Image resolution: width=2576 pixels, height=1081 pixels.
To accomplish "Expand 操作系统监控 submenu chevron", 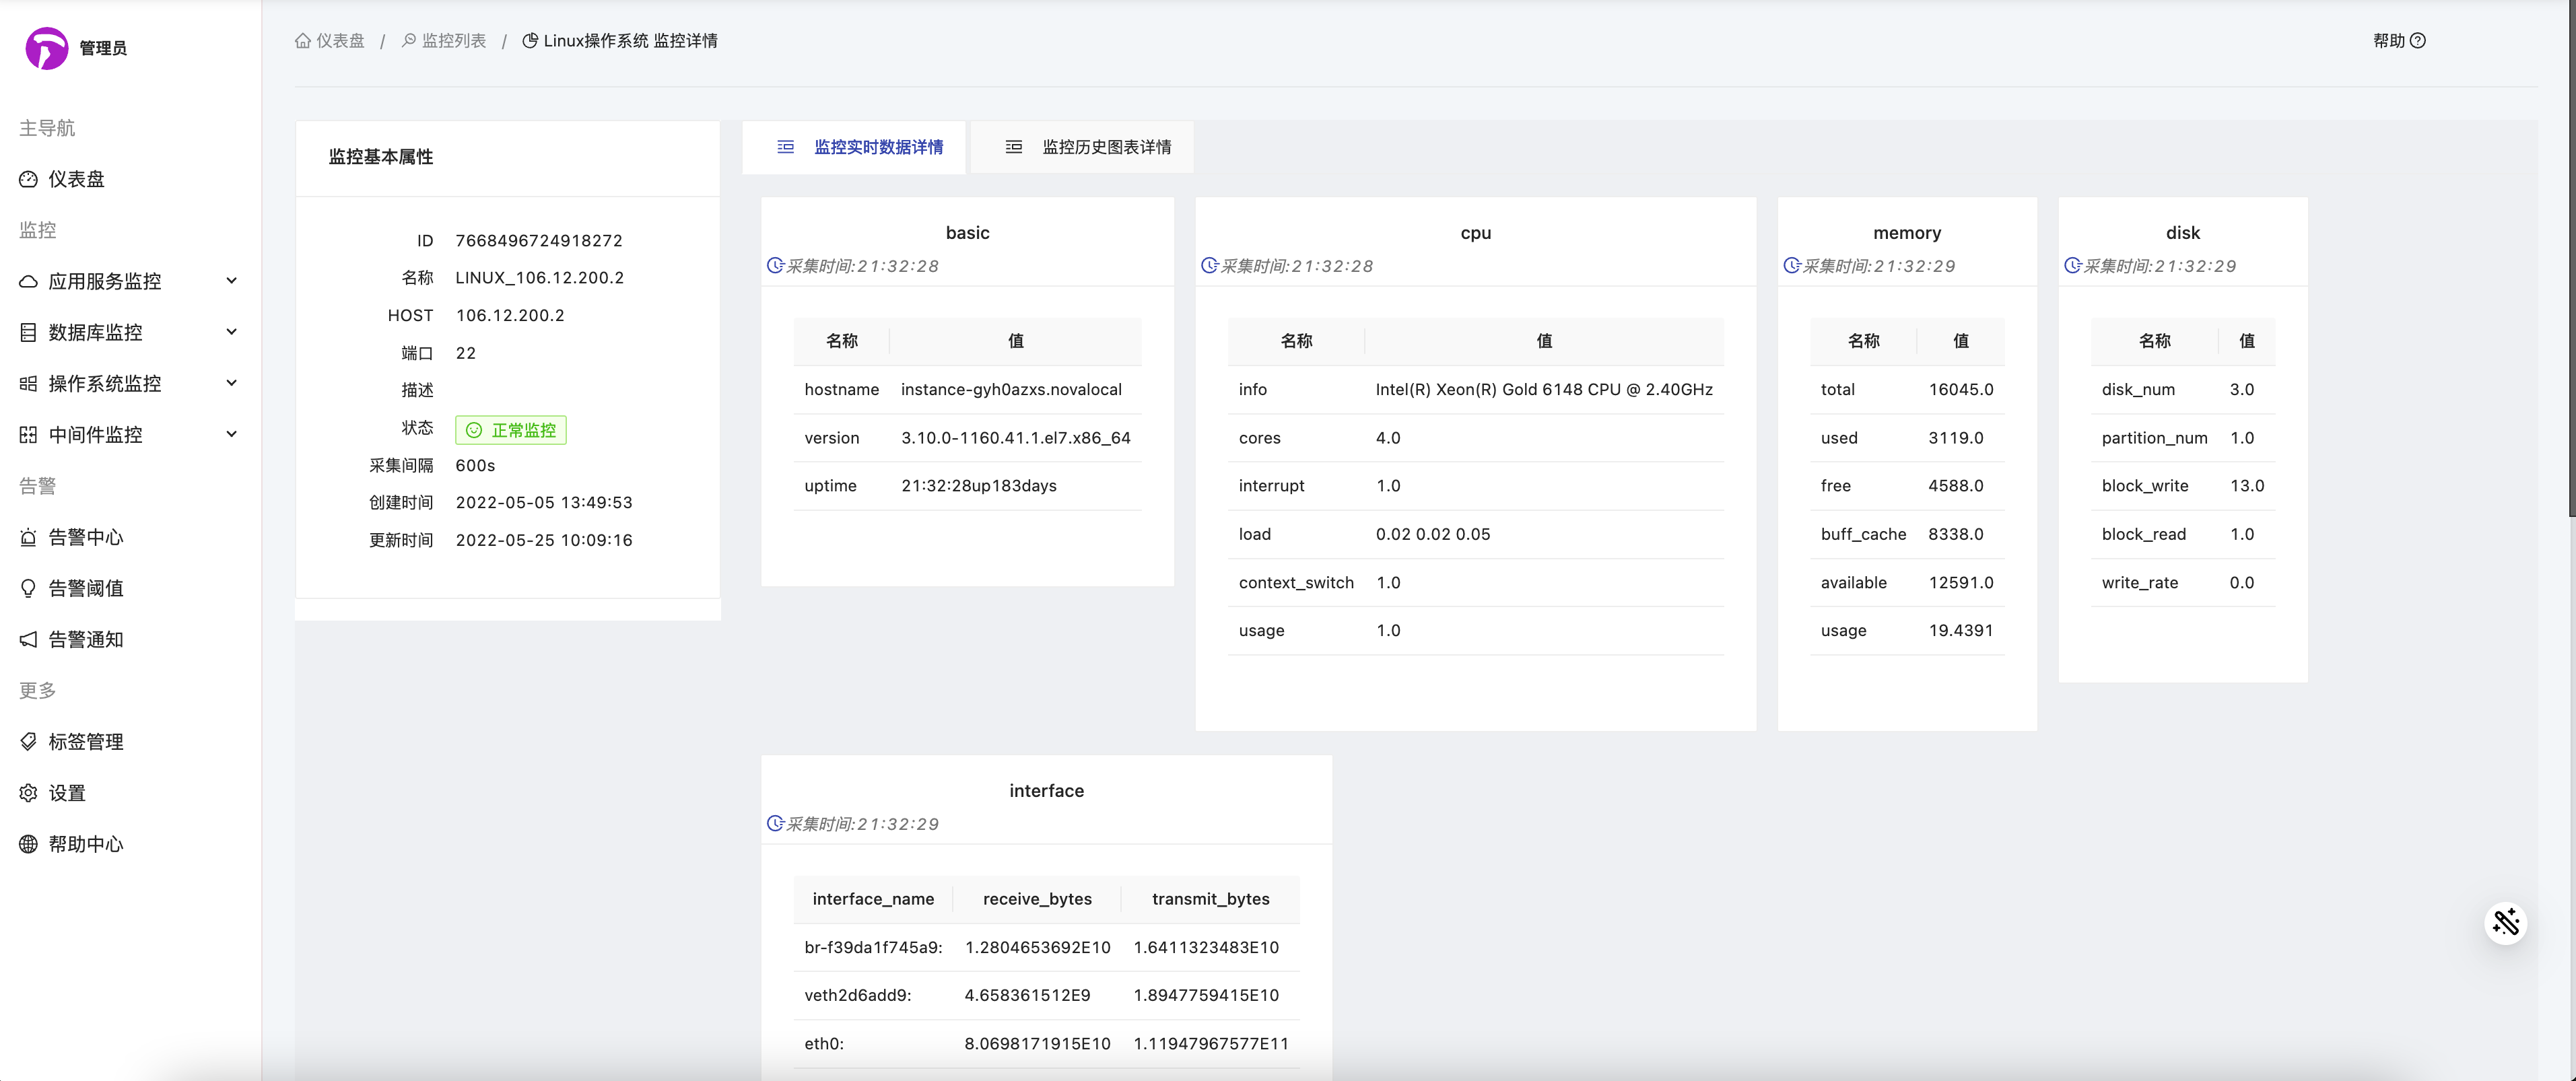I will click(x=232, y=383).
